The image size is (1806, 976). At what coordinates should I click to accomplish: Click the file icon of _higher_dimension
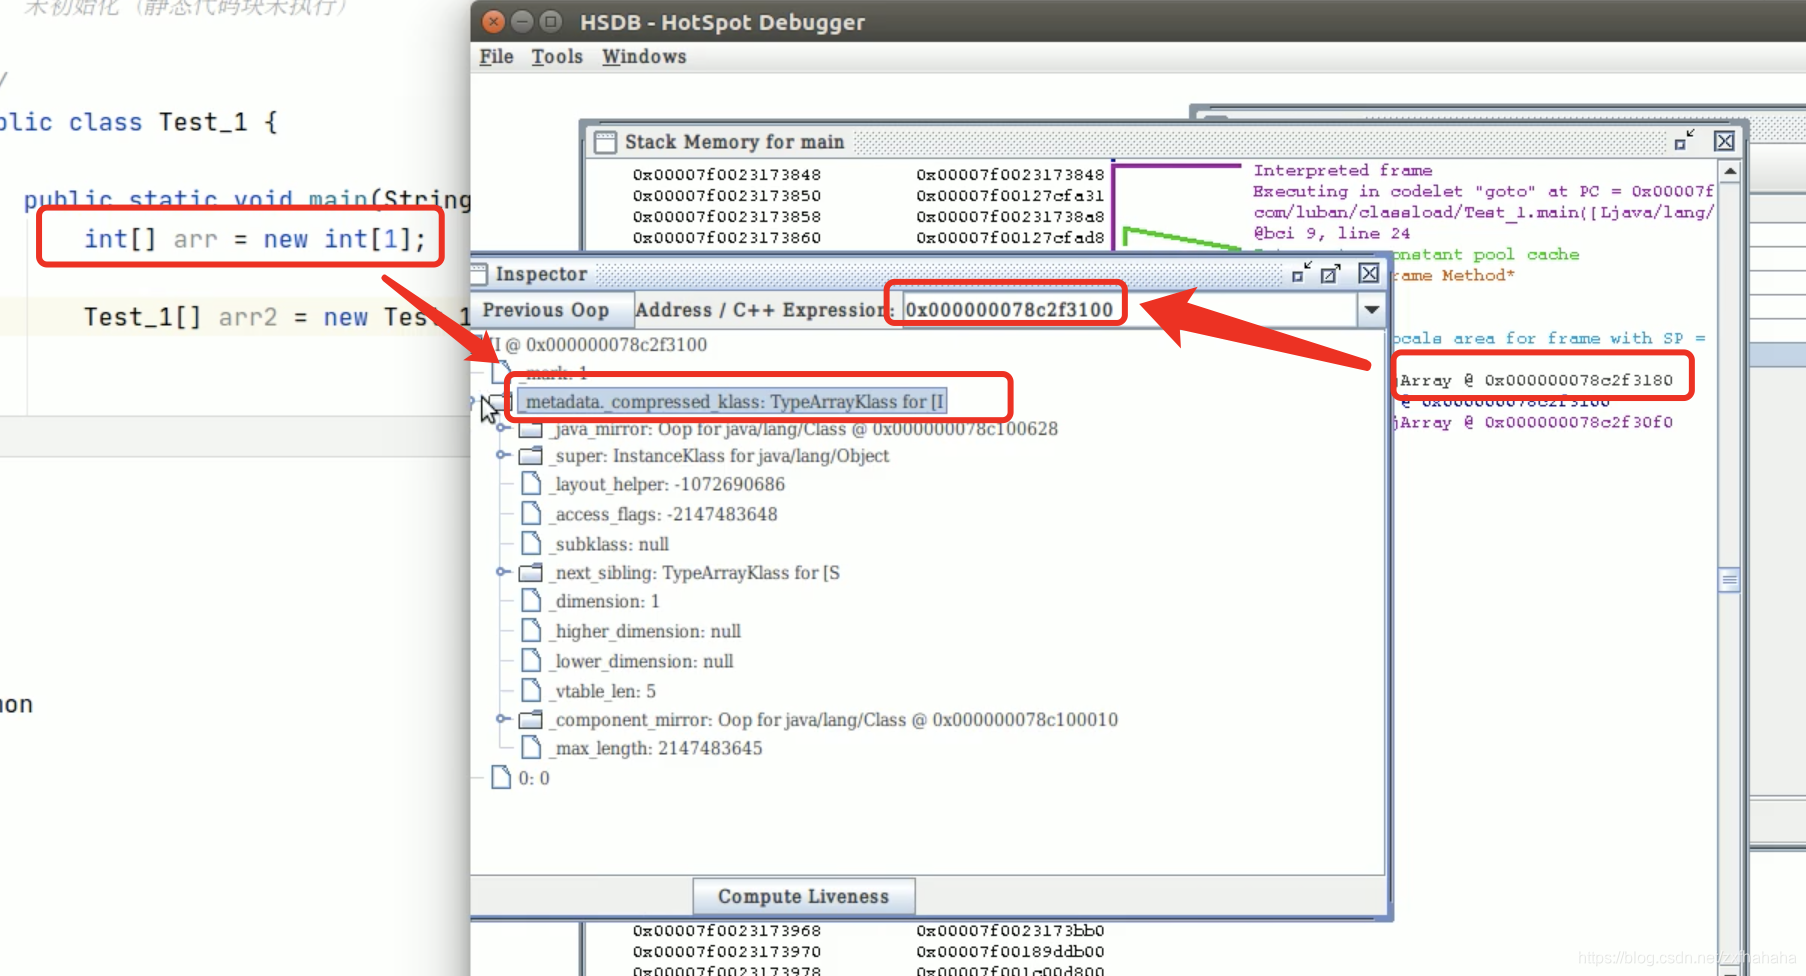pos(531,631)
